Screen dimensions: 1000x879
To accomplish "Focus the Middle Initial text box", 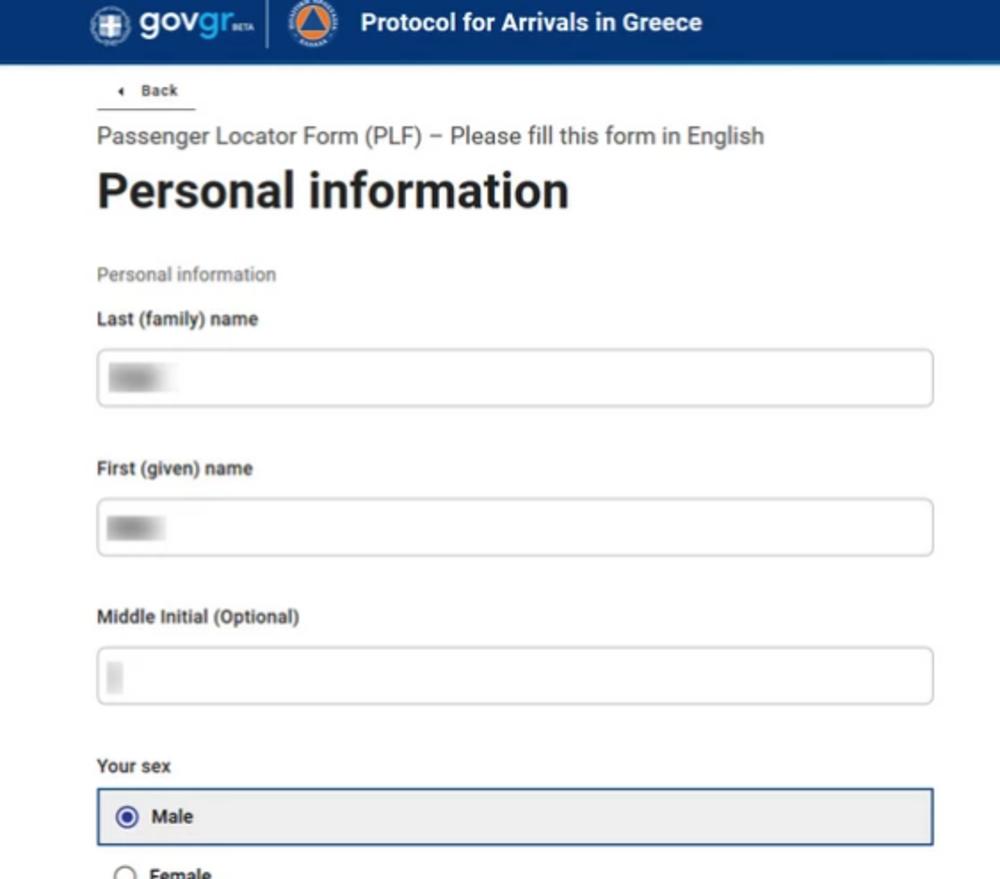I will 515,676.
